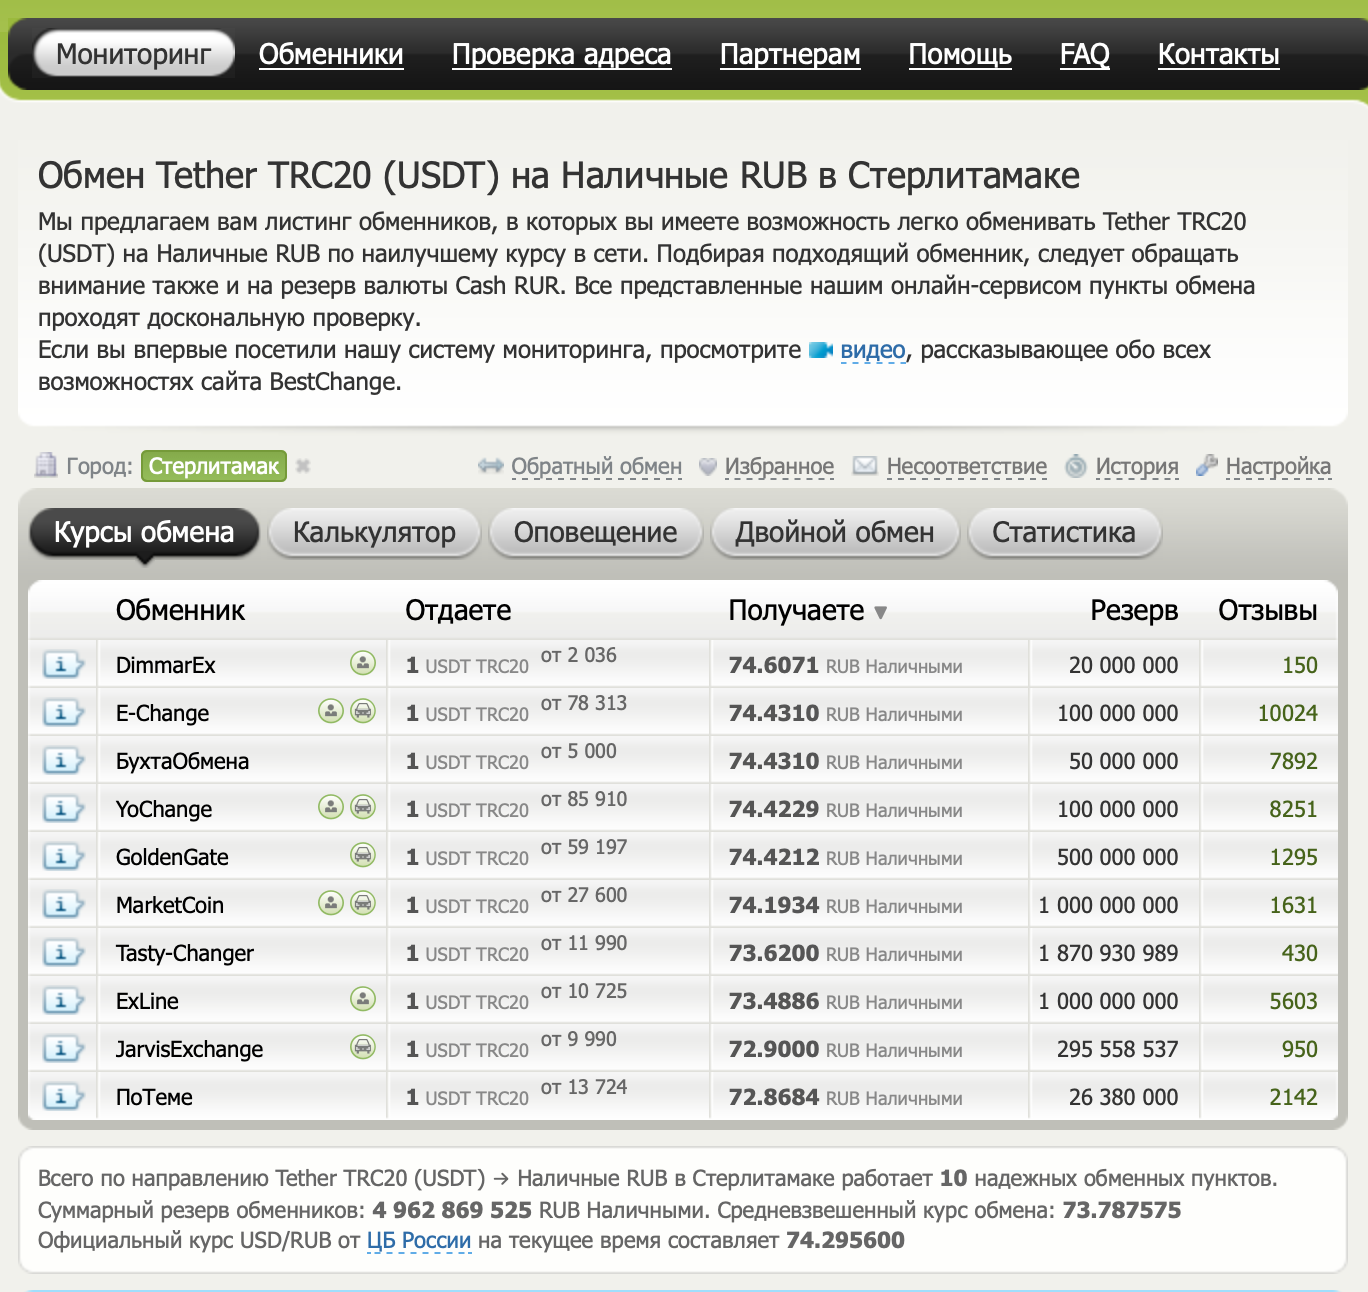Image resolution: width=1368 pixels, height=1292 pixels.
Task: Open Несоответствие link
Action: (967, 466)
